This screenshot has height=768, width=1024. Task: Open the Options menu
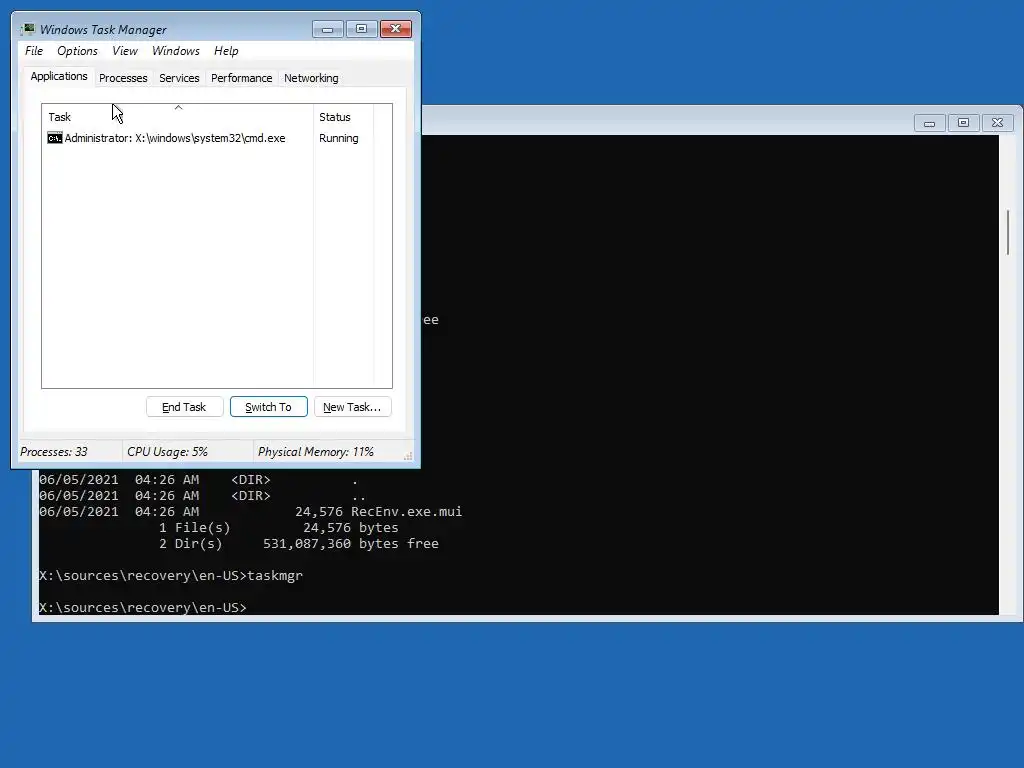(77, 51)
